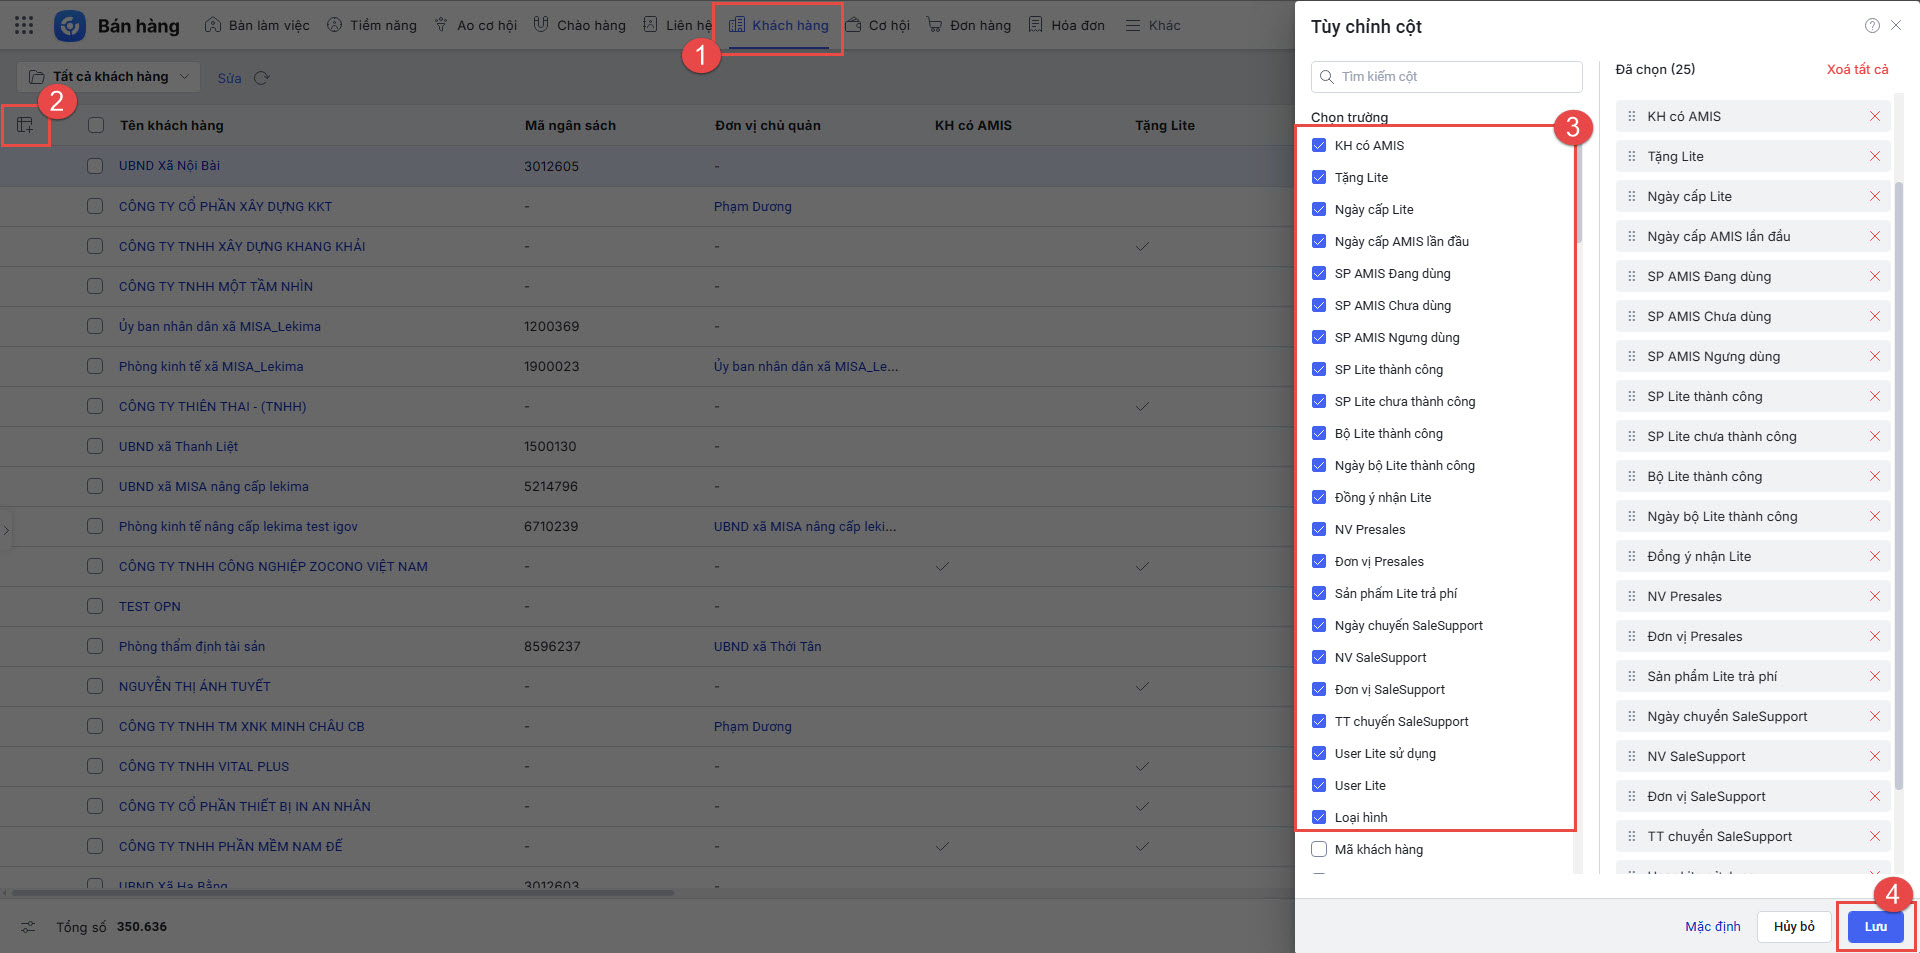Click the column customization icon in table header

(x=25, y=125)
